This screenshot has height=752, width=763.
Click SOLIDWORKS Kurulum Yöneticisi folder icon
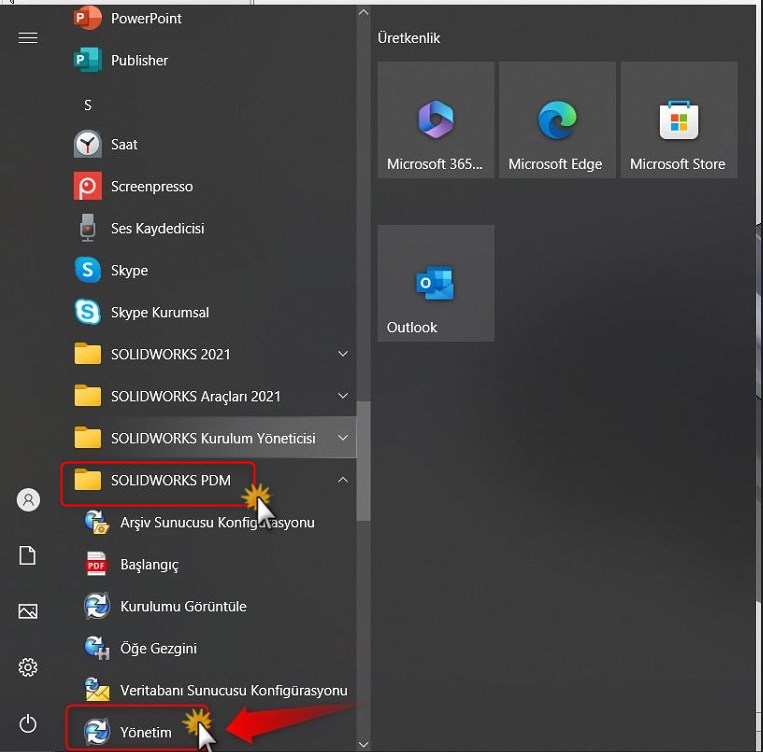[88, 438]
